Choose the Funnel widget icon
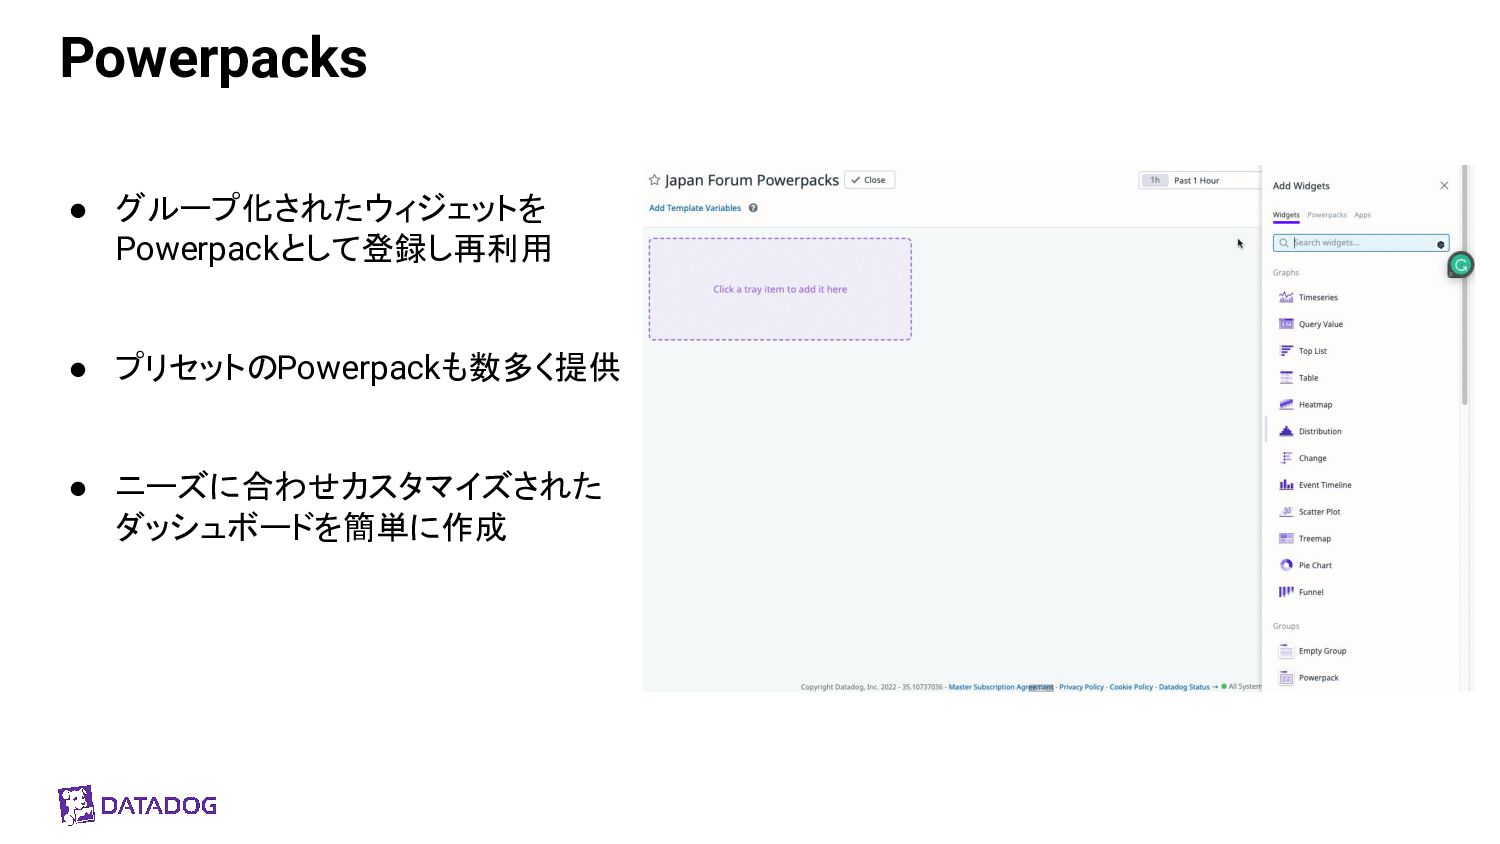The width and height of the screenshot is (1500, 844). 1286,592
